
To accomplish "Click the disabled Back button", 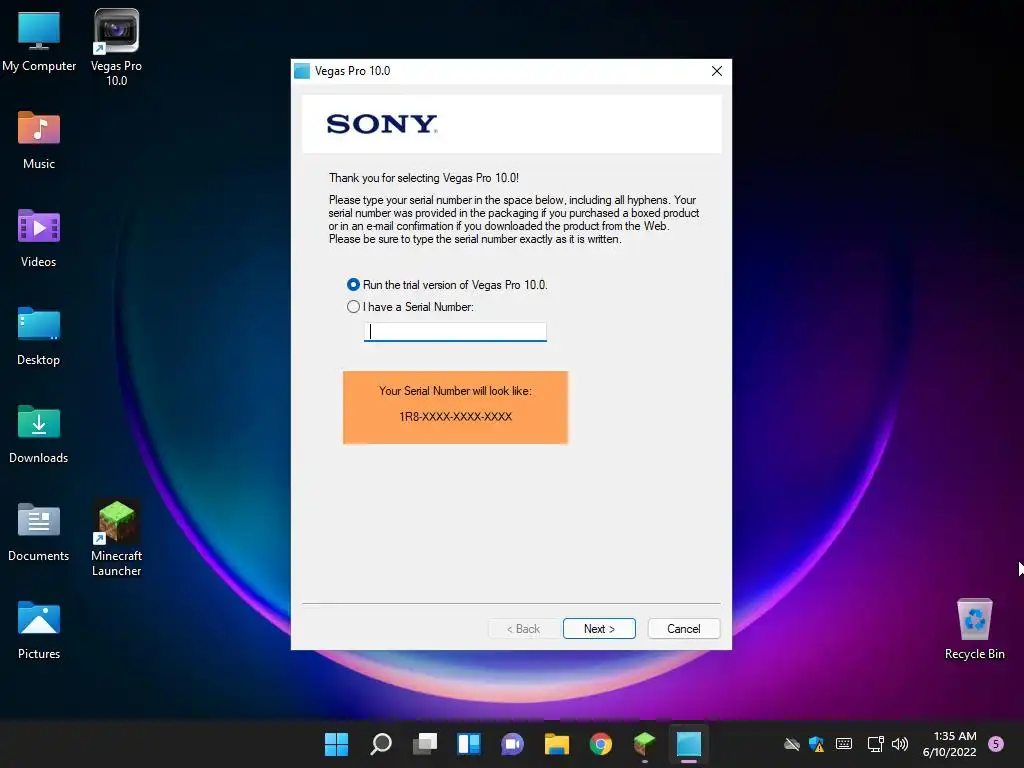I will [x=524, y=628].
